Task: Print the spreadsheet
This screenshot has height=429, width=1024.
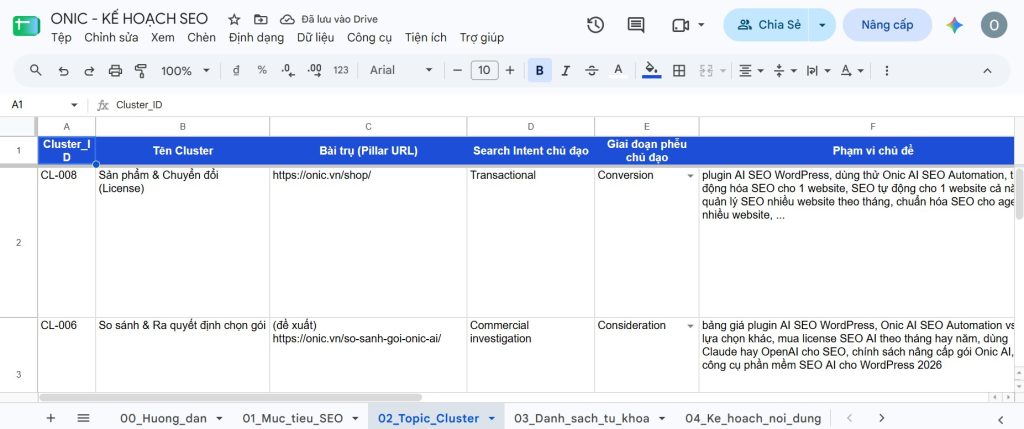Action: click(x=115, y=71)
